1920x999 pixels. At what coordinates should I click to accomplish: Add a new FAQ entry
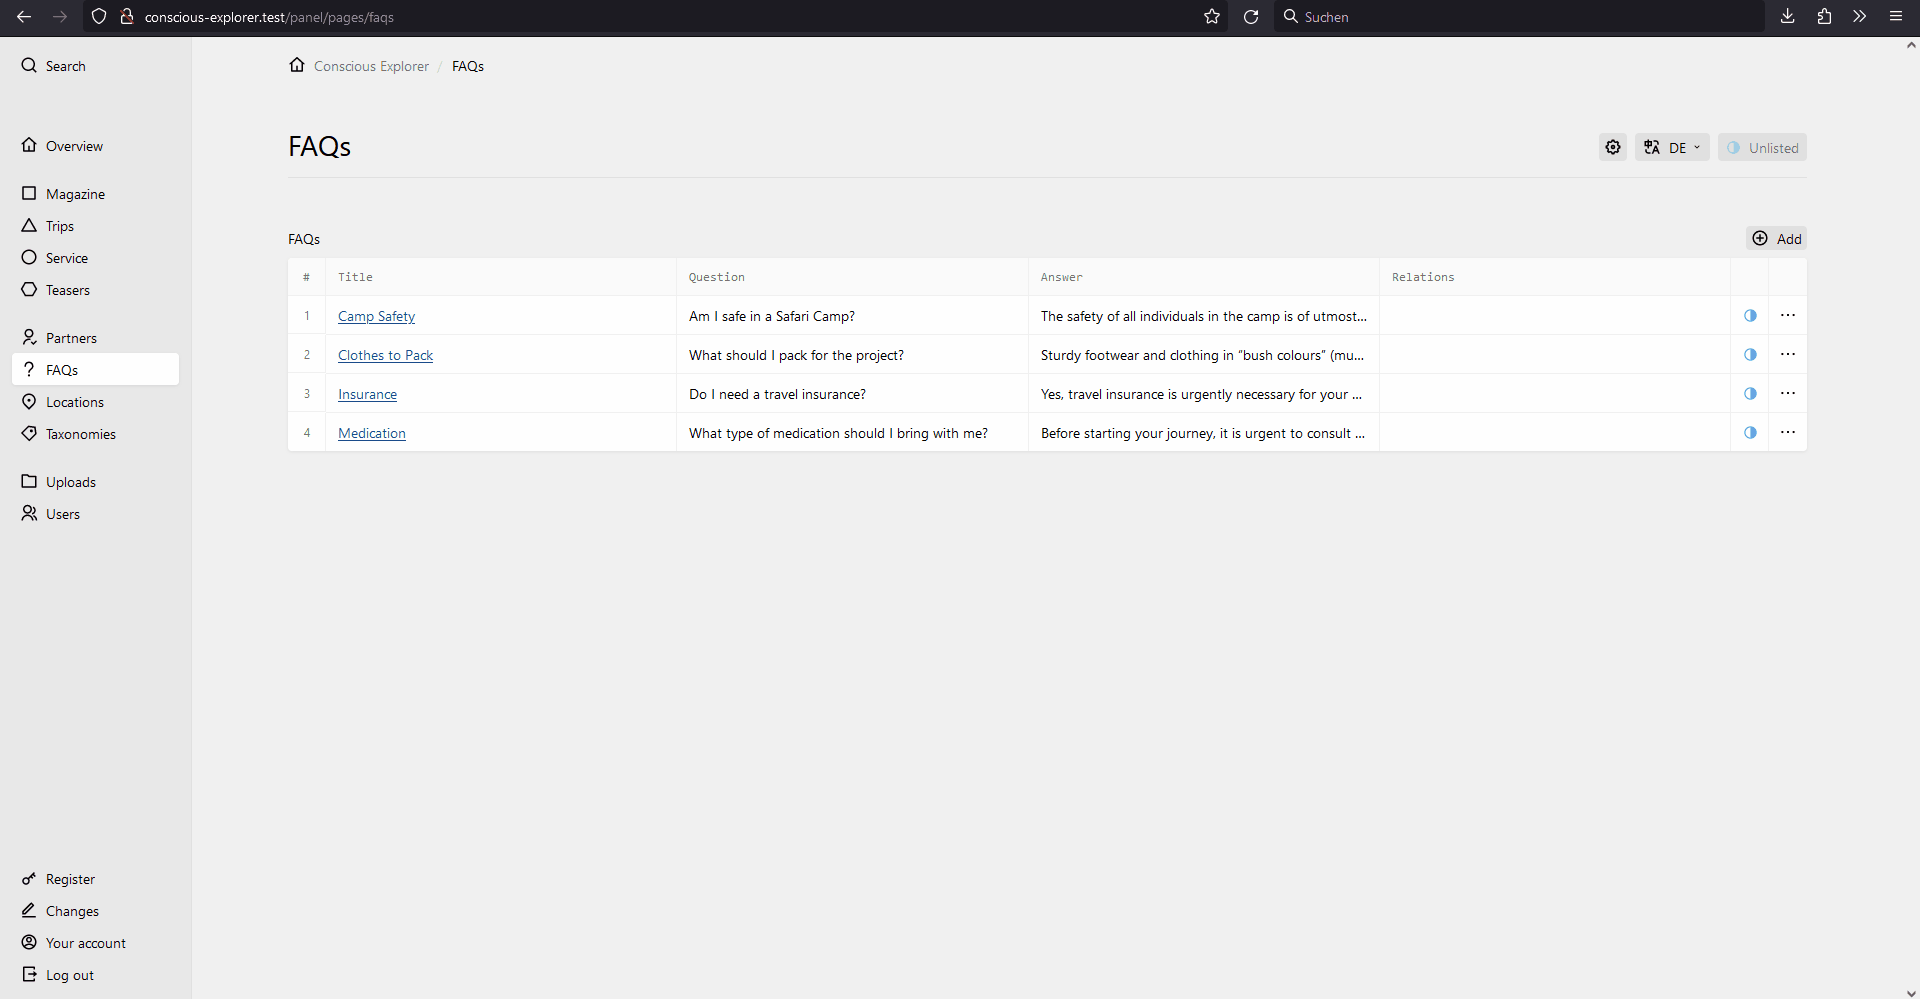point(1778,238)
